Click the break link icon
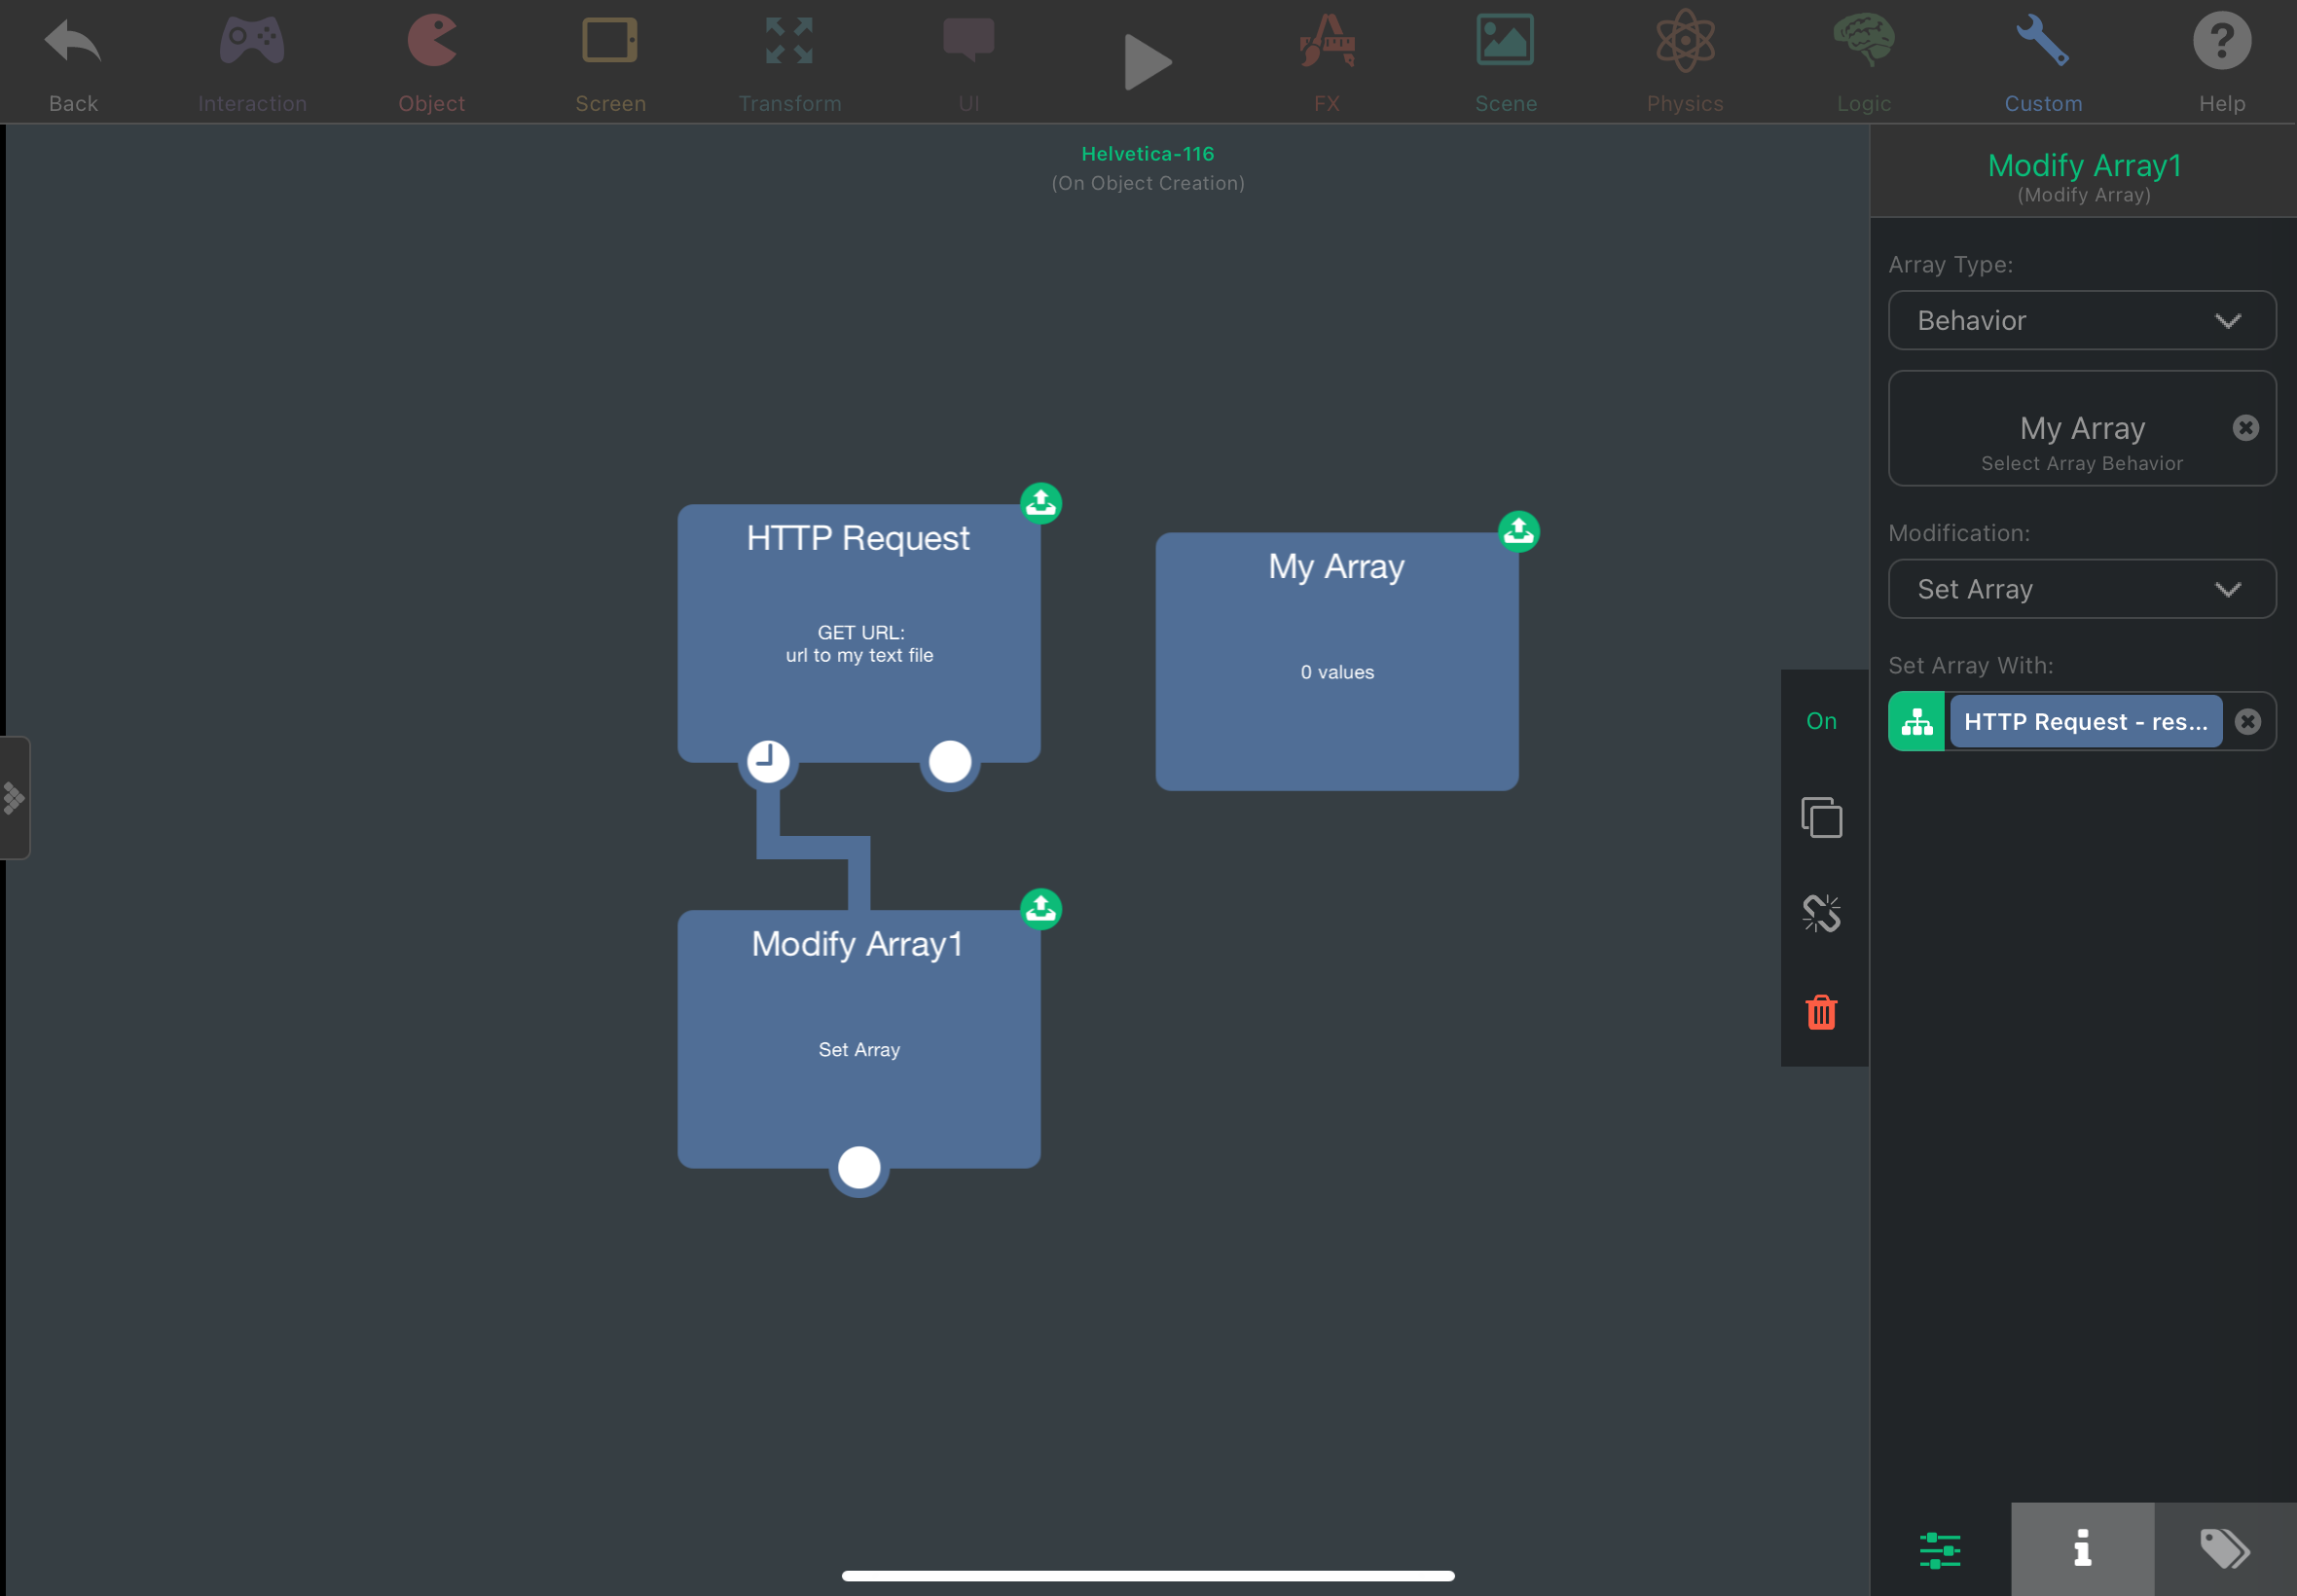The image size is (2297, 1596). point(1821,913)
